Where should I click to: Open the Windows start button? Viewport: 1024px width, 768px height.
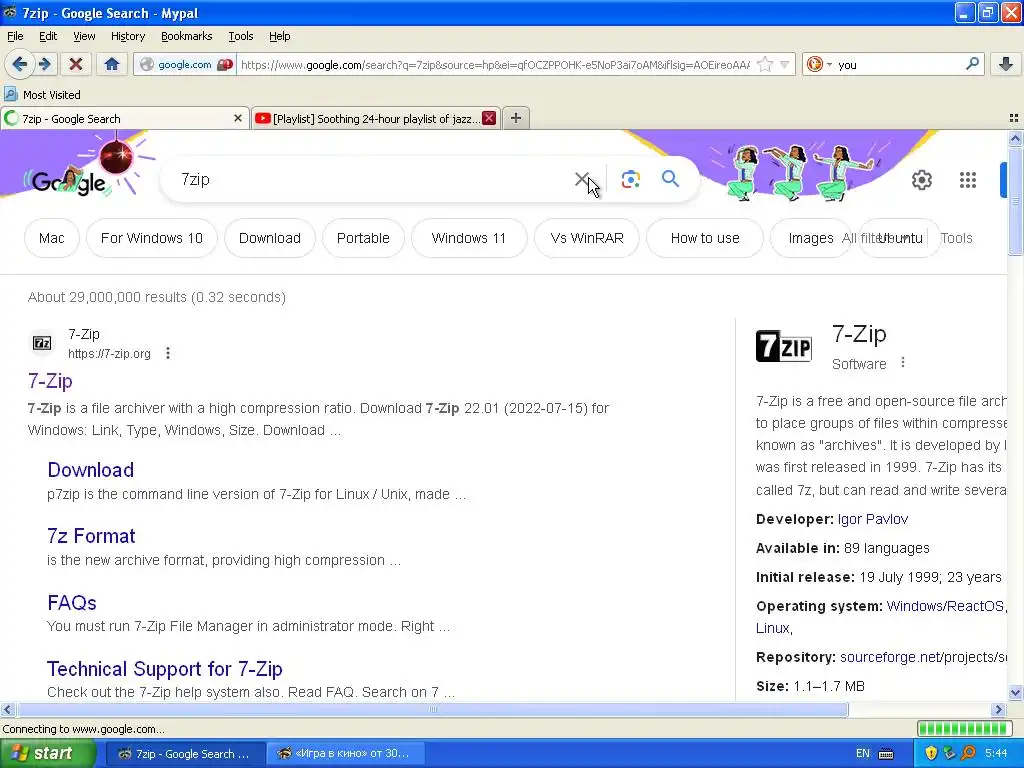[48, 753]
